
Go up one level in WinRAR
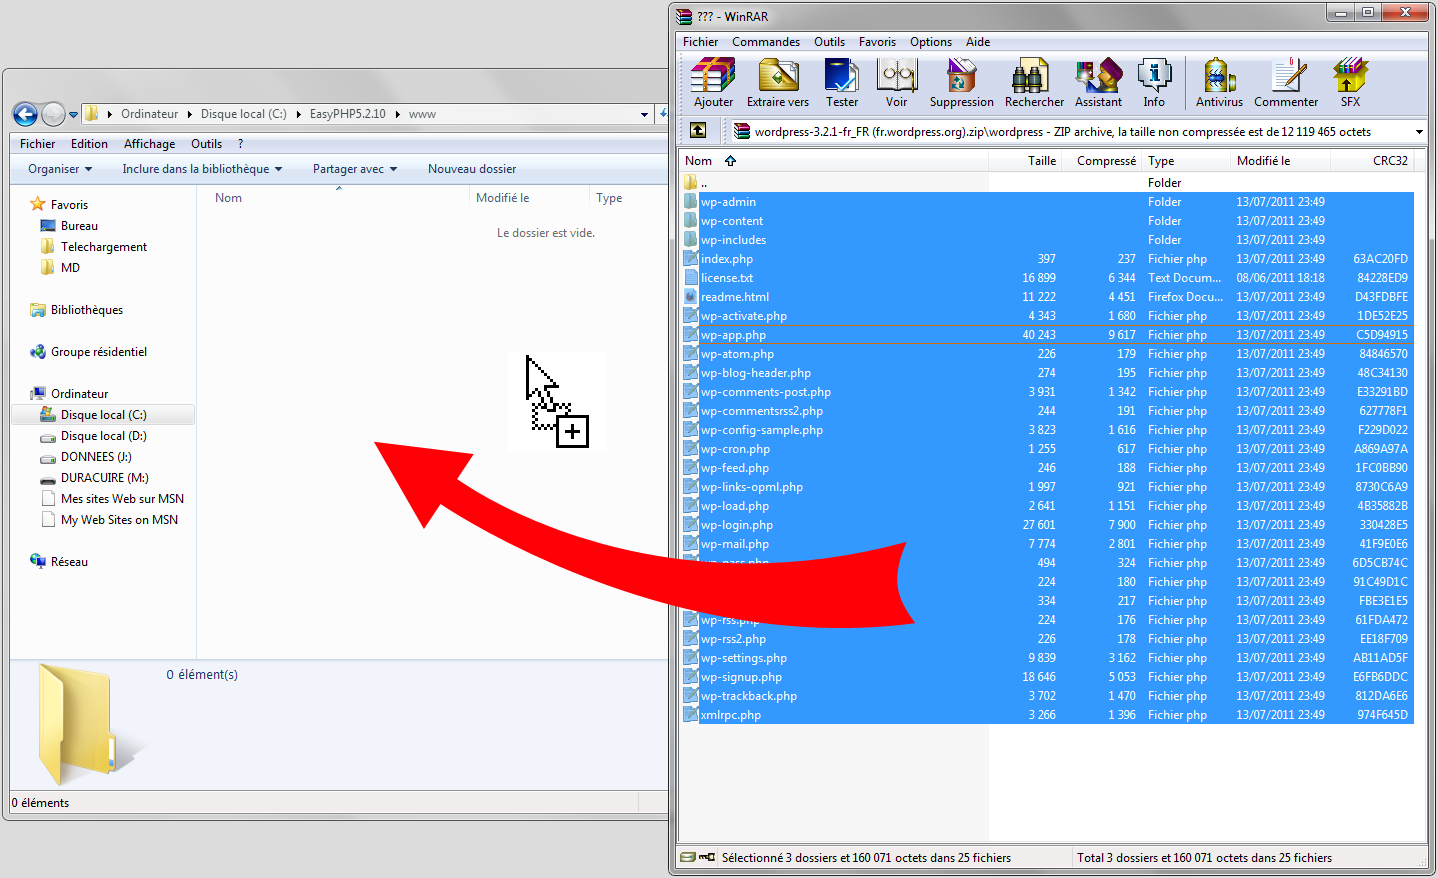click(698, 131)
